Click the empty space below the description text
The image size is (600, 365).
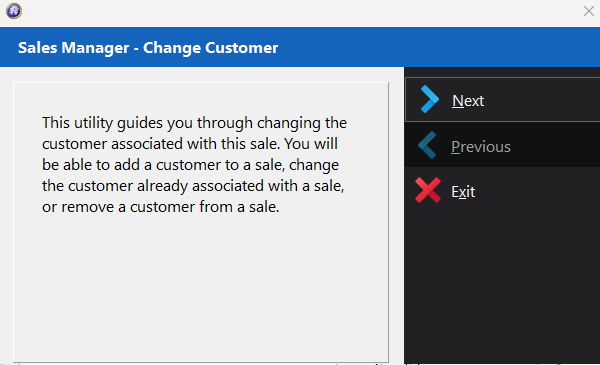click(201, 287)
